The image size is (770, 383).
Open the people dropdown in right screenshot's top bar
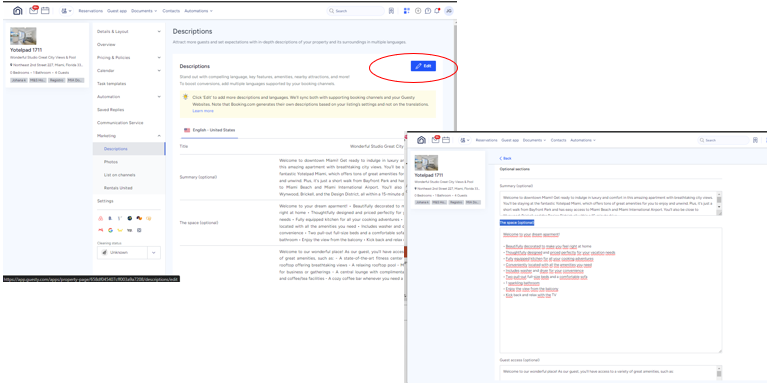pyautogui.click(x=464, y=140)
